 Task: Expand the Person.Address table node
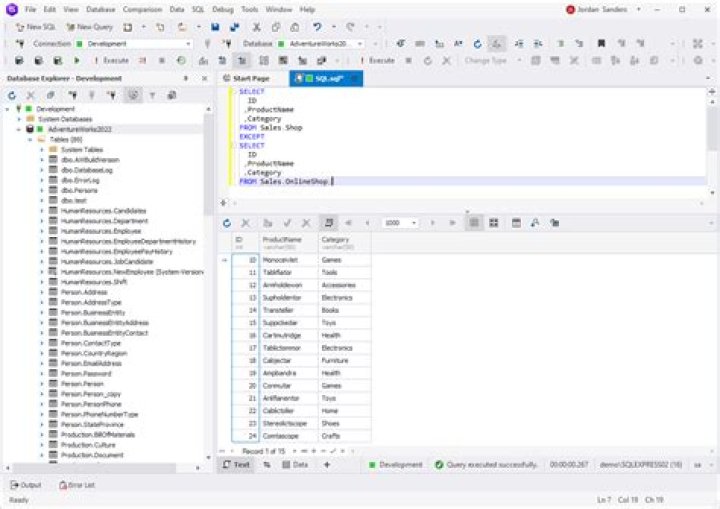42,292
